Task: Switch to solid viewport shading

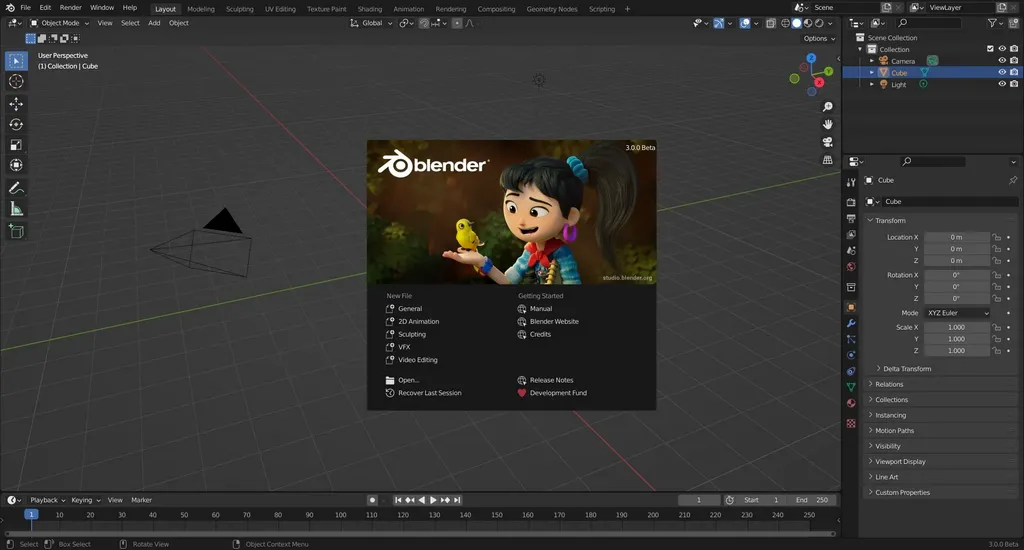Action: click(797, 23)
